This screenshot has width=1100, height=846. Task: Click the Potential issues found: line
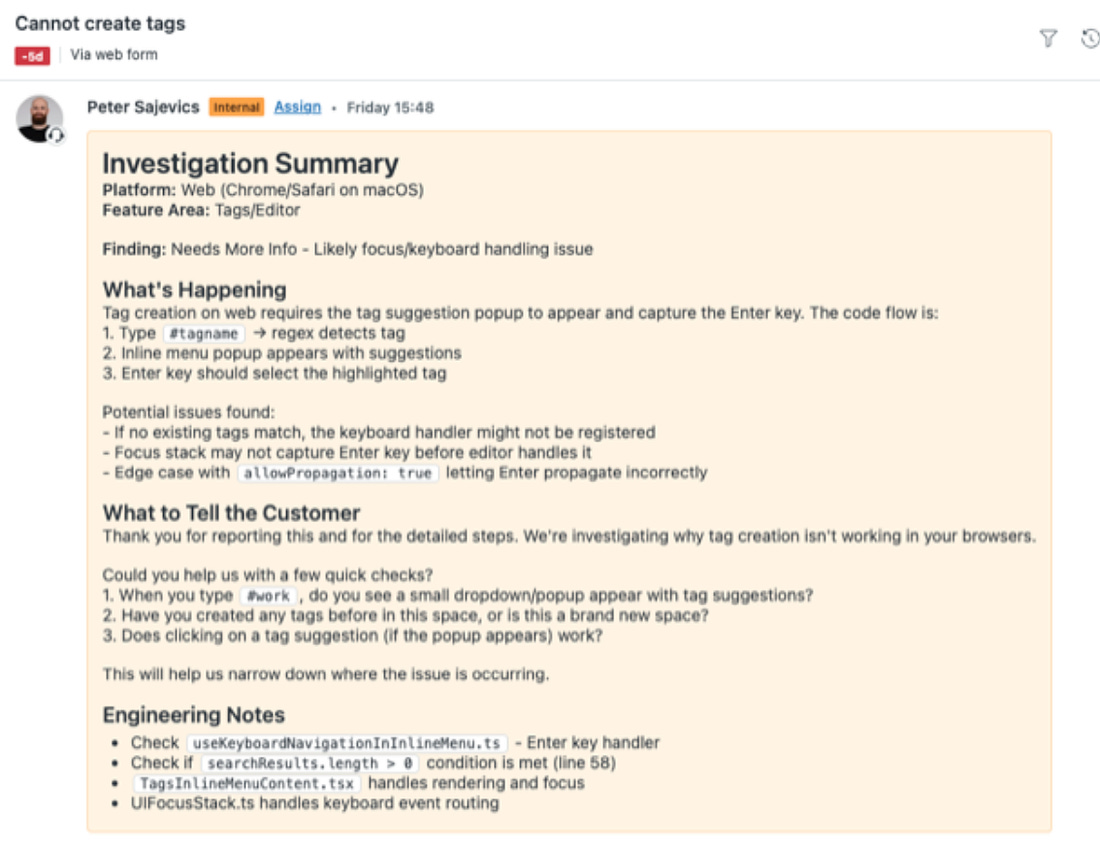pyautogui.click(x=189, y=412)
